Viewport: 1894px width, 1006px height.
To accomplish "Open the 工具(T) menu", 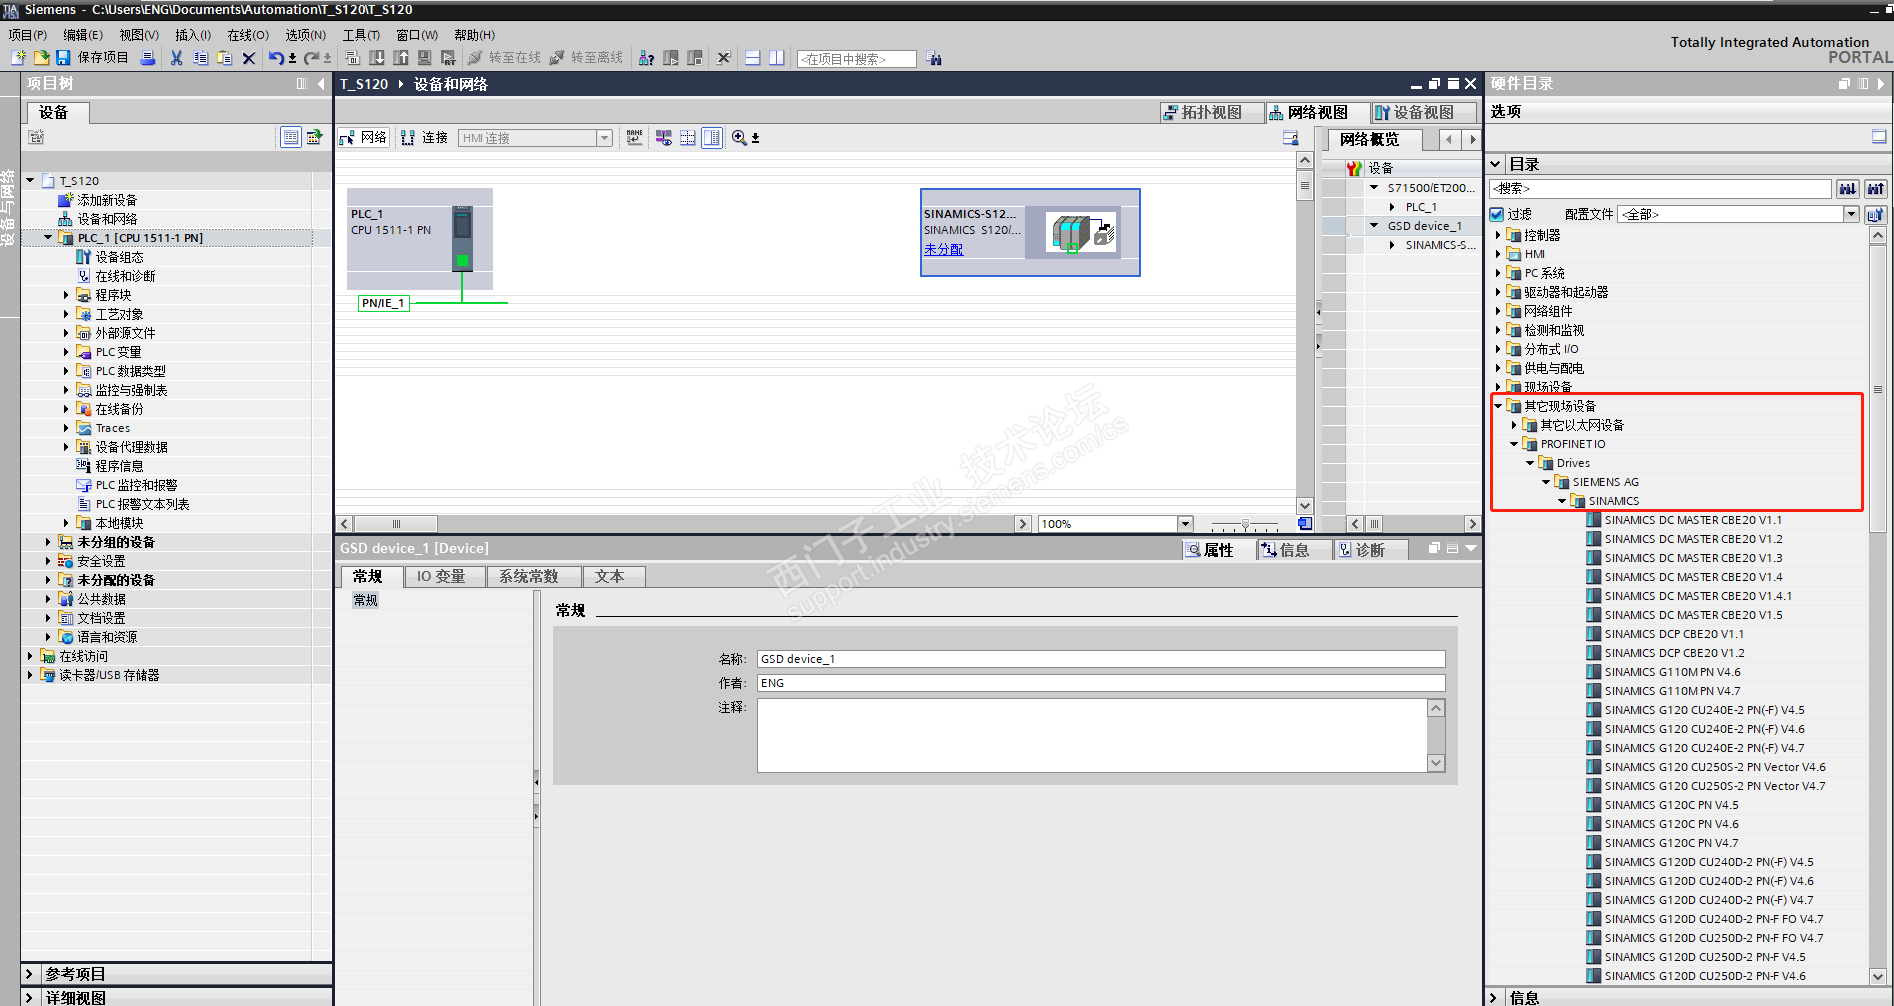I will tap(361, 35).
